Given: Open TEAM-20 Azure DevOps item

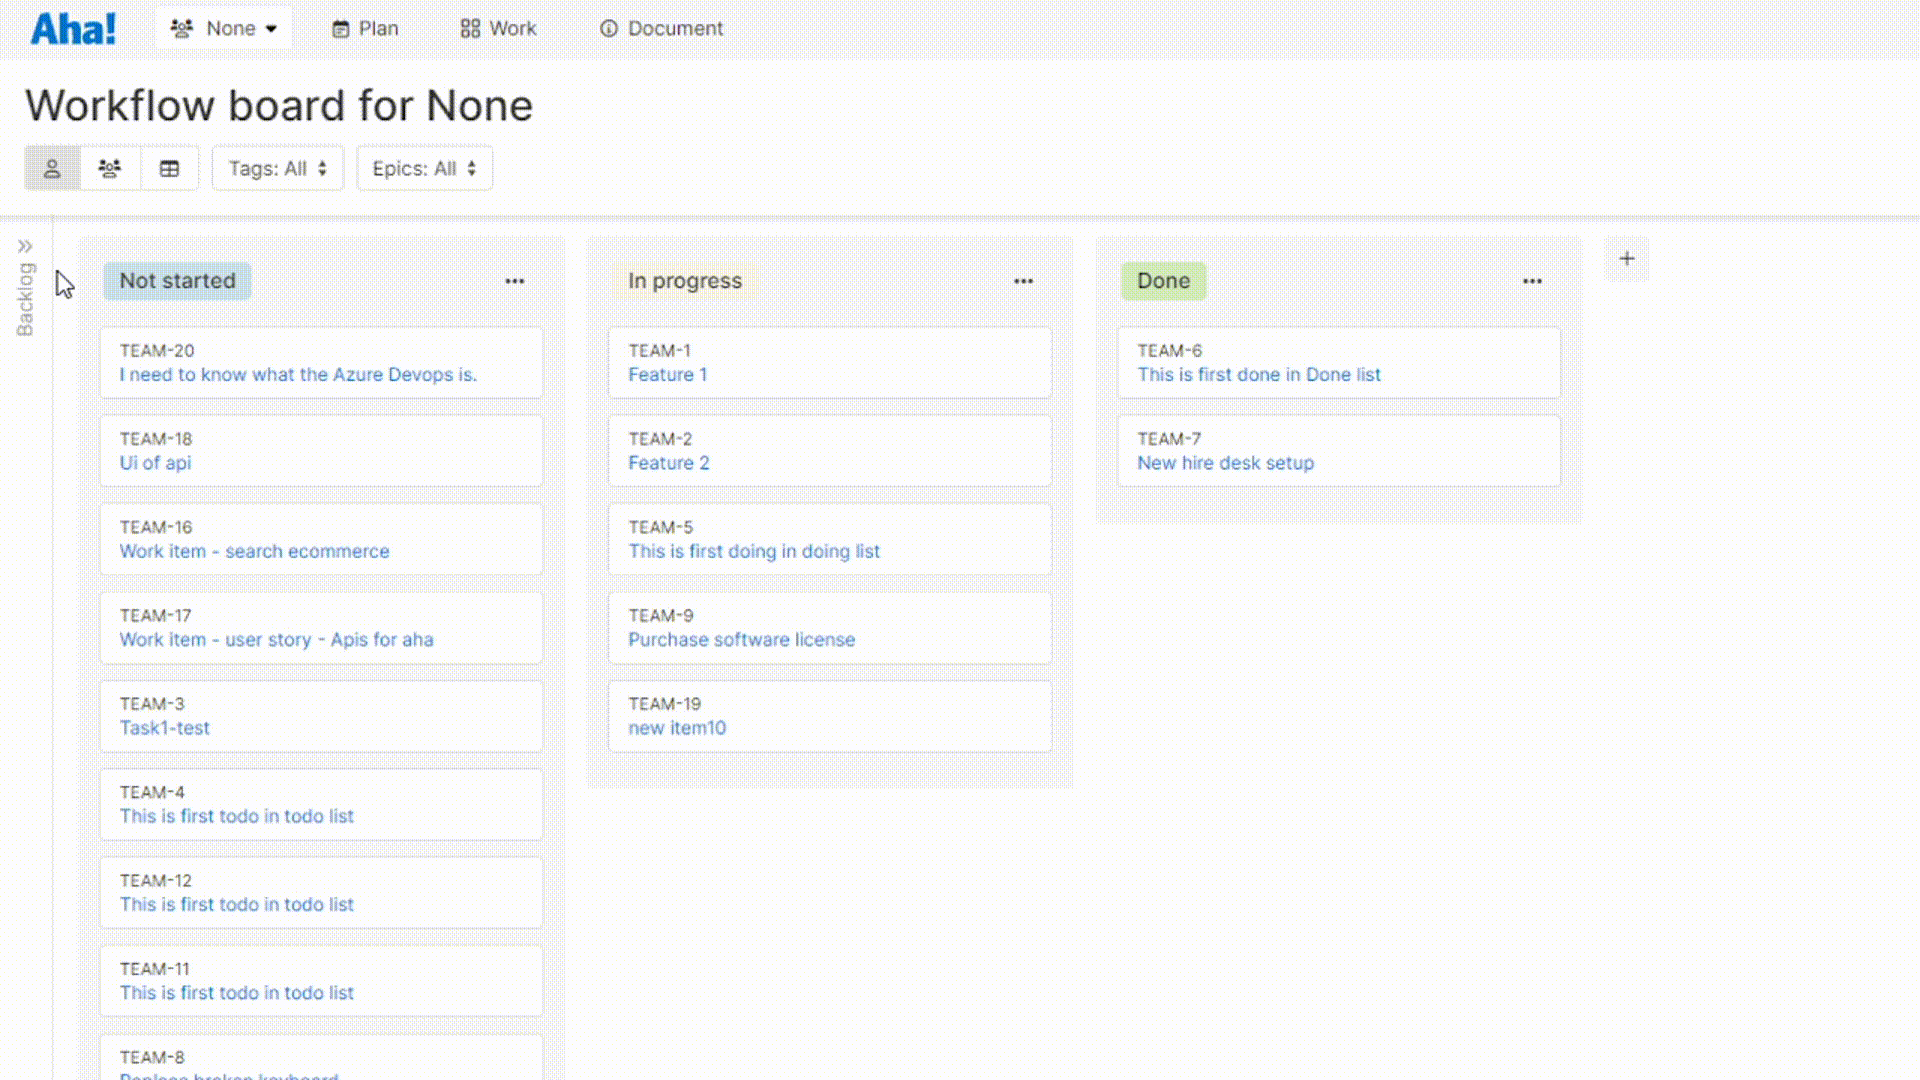Looking at the screenshot, I should point(297,375).
